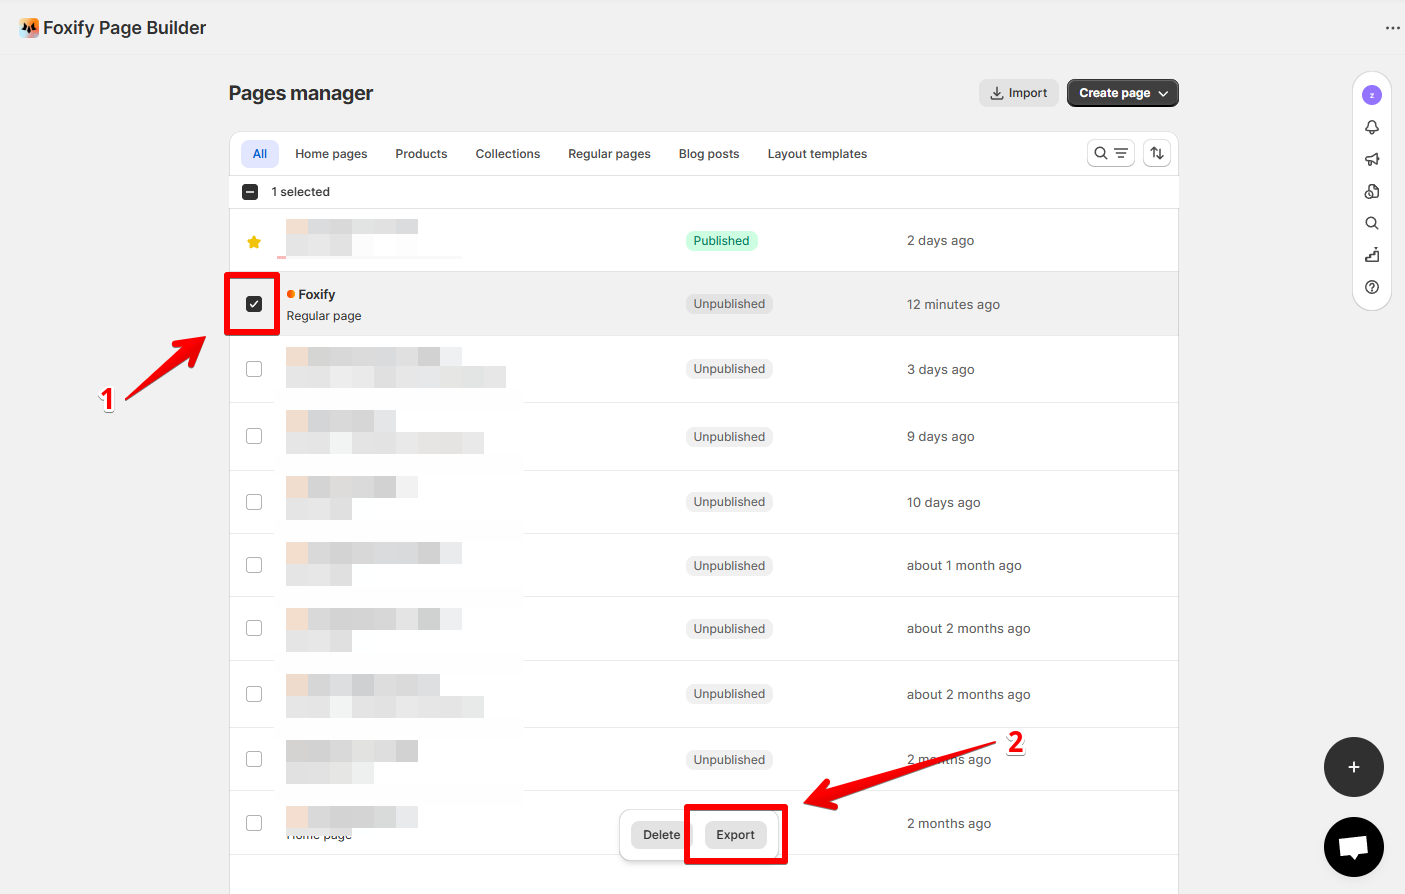1405x894 pixels.
Task: Click the '9 days ago' timestamp
Action: pyautogui.click(x=940, y=437)
